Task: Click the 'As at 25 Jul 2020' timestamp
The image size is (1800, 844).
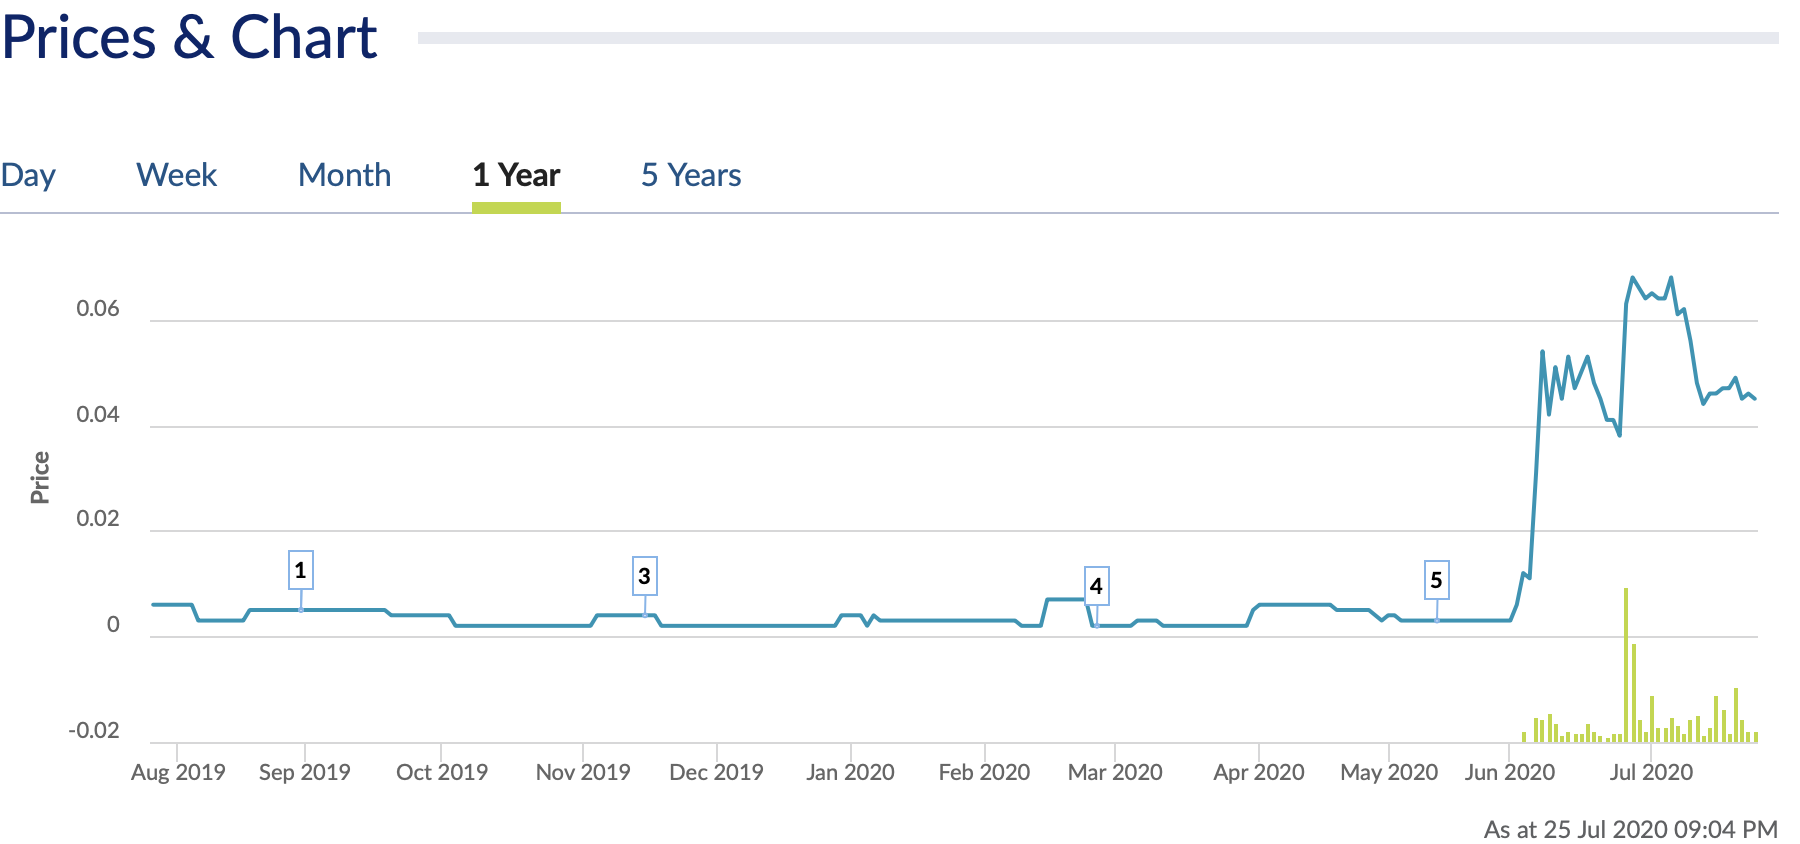Action: point(1630,829)
